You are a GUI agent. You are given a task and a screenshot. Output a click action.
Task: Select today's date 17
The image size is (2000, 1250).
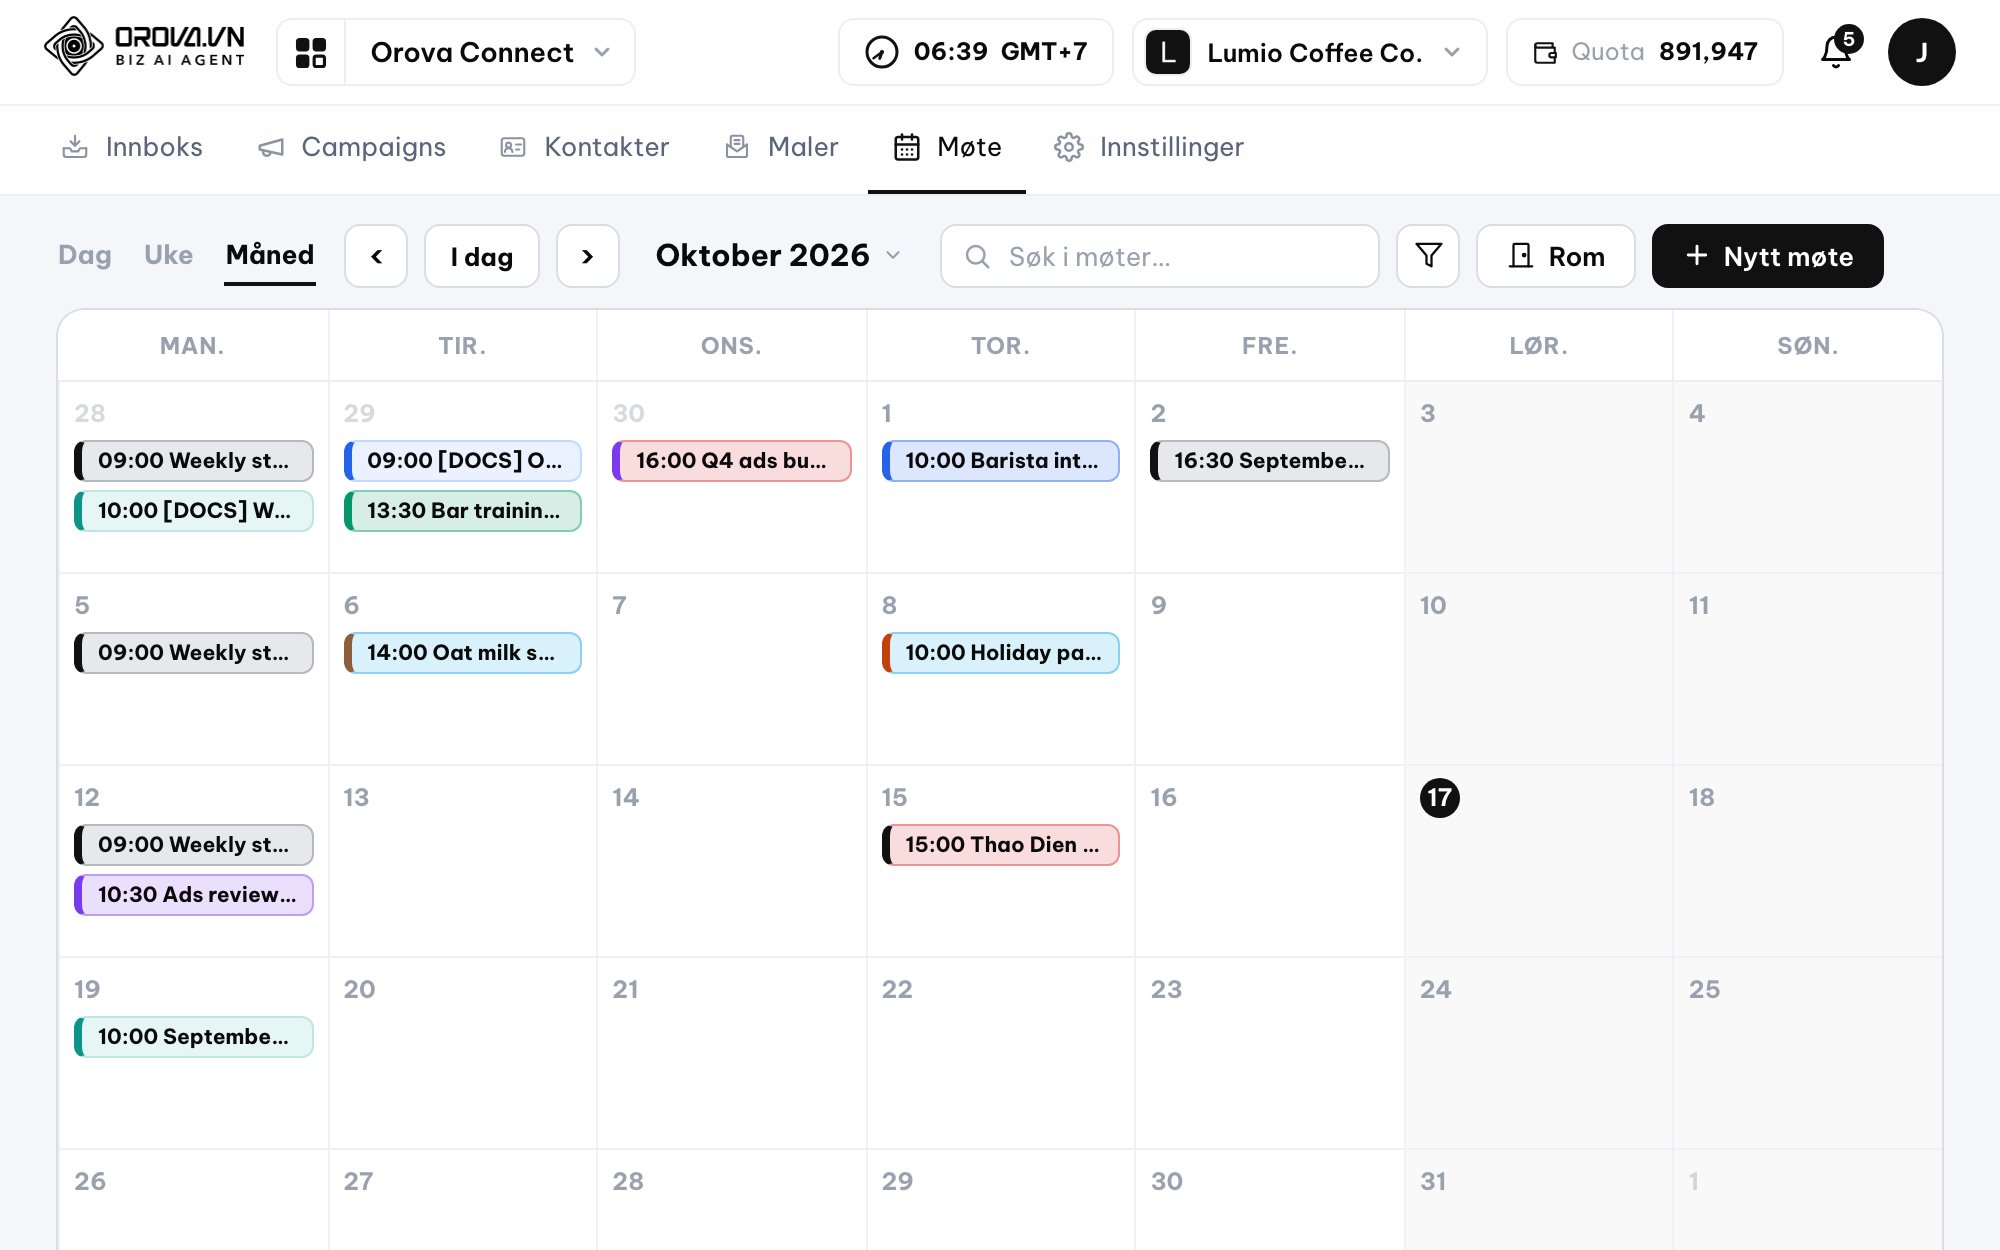pos(1440,798)
